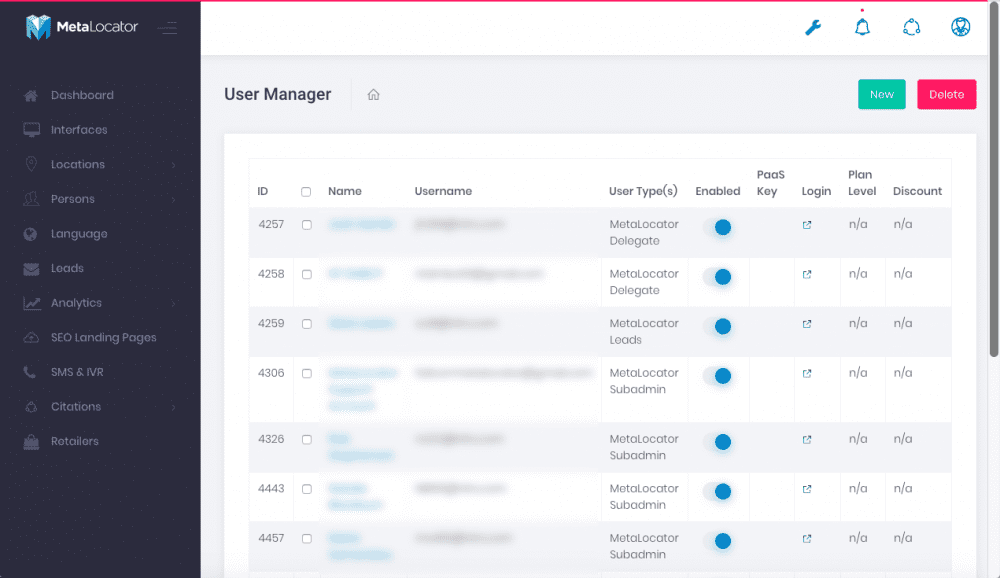The height and width of the screenshot is (578, 1000).
Task: Expand the Analytics submenu arrow
Action: click(x=173, y=303)
